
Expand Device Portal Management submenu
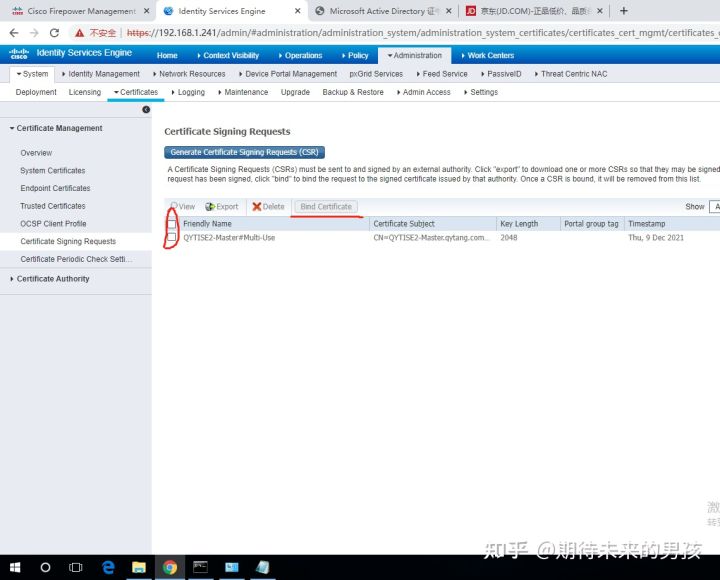pyautogui.click(x=288, y=74)
